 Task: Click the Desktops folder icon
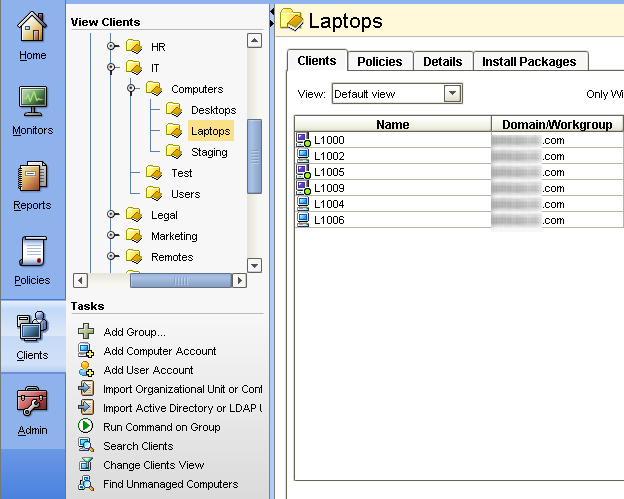point(174,110)
